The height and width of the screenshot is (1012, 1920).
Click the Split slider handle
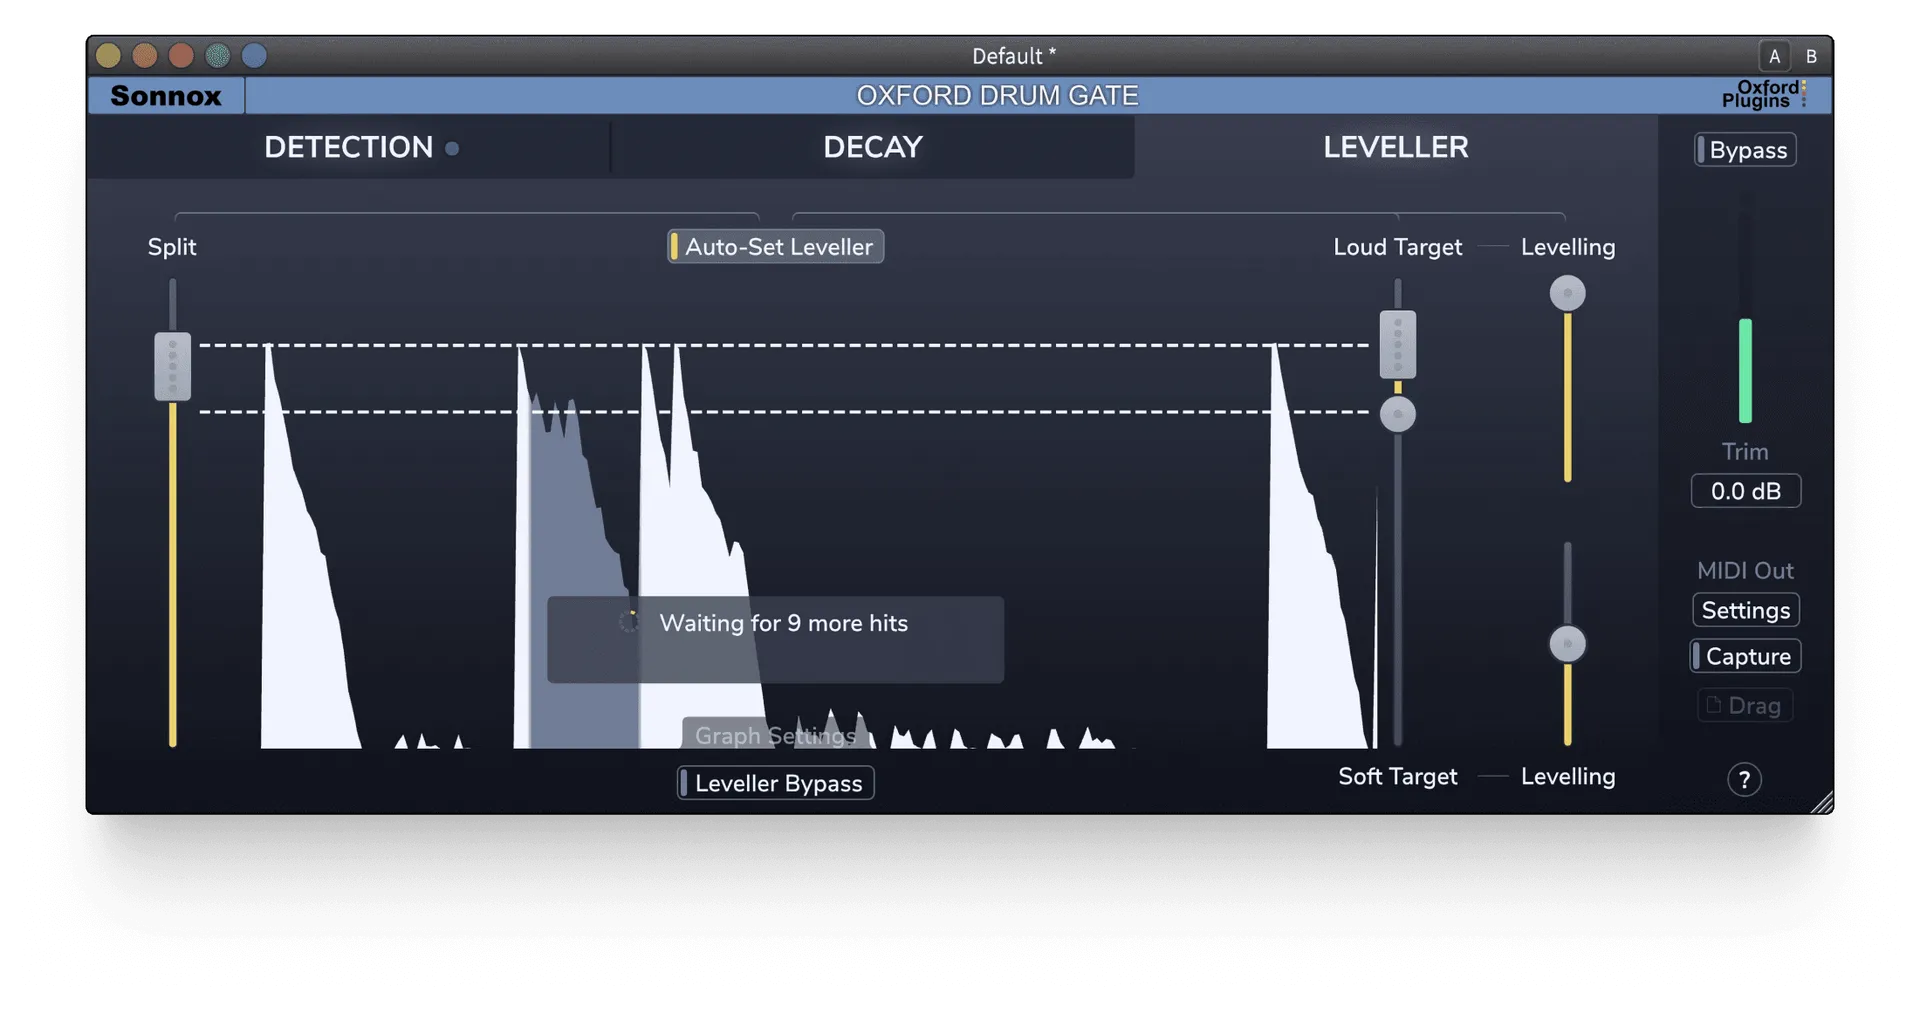point(173,367)
